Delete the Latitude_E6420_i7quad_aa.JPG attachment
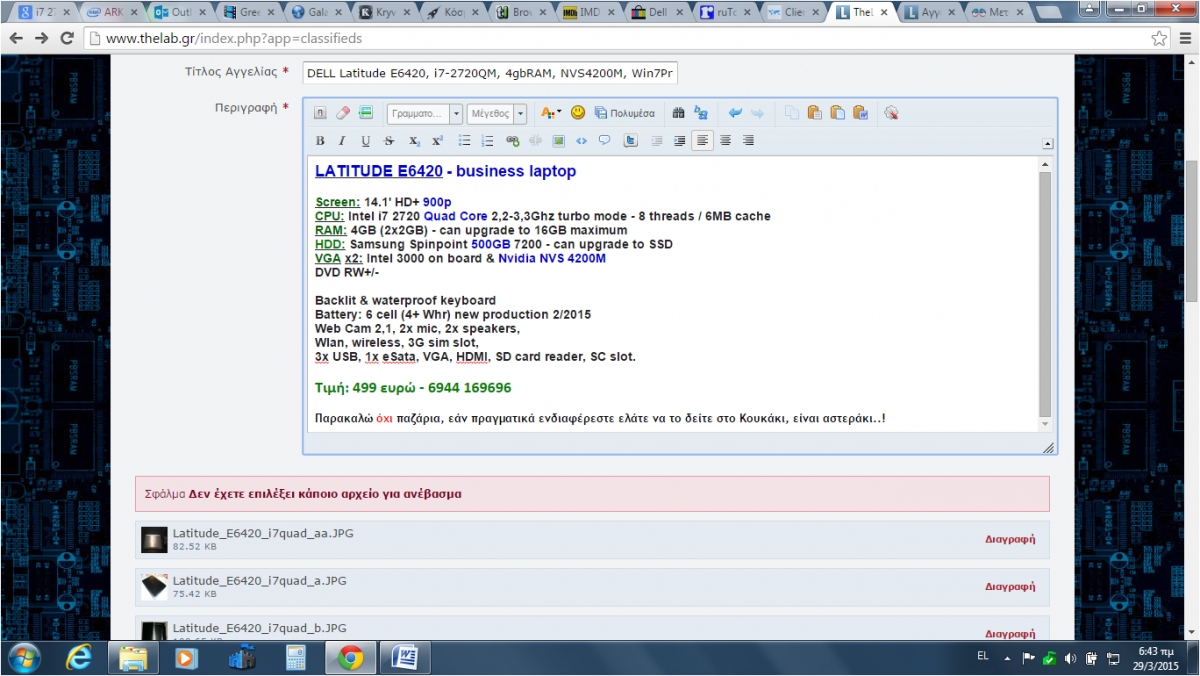1200x676 pixels. click(1010, 539)
